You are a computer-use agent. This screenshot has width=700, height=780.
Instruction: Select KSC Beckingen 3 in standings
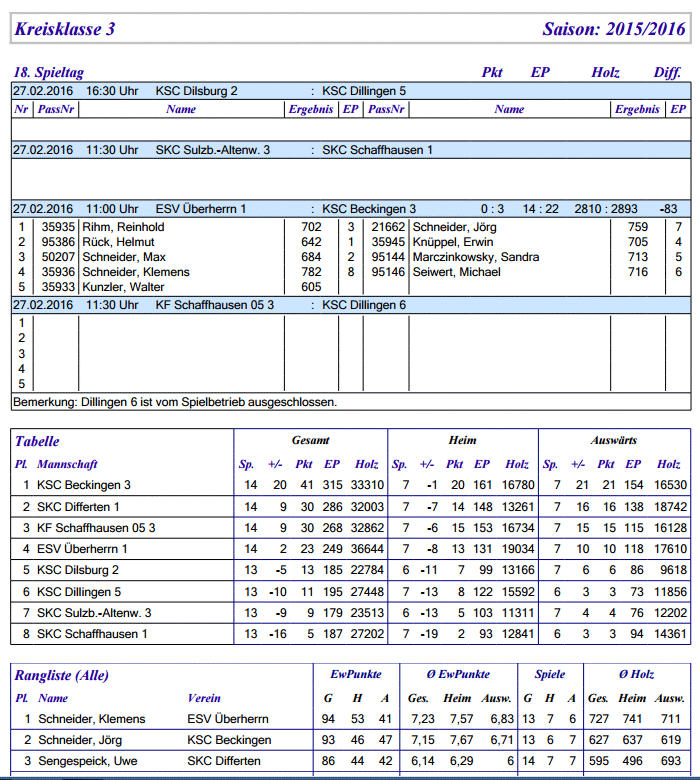coord(84,485)
